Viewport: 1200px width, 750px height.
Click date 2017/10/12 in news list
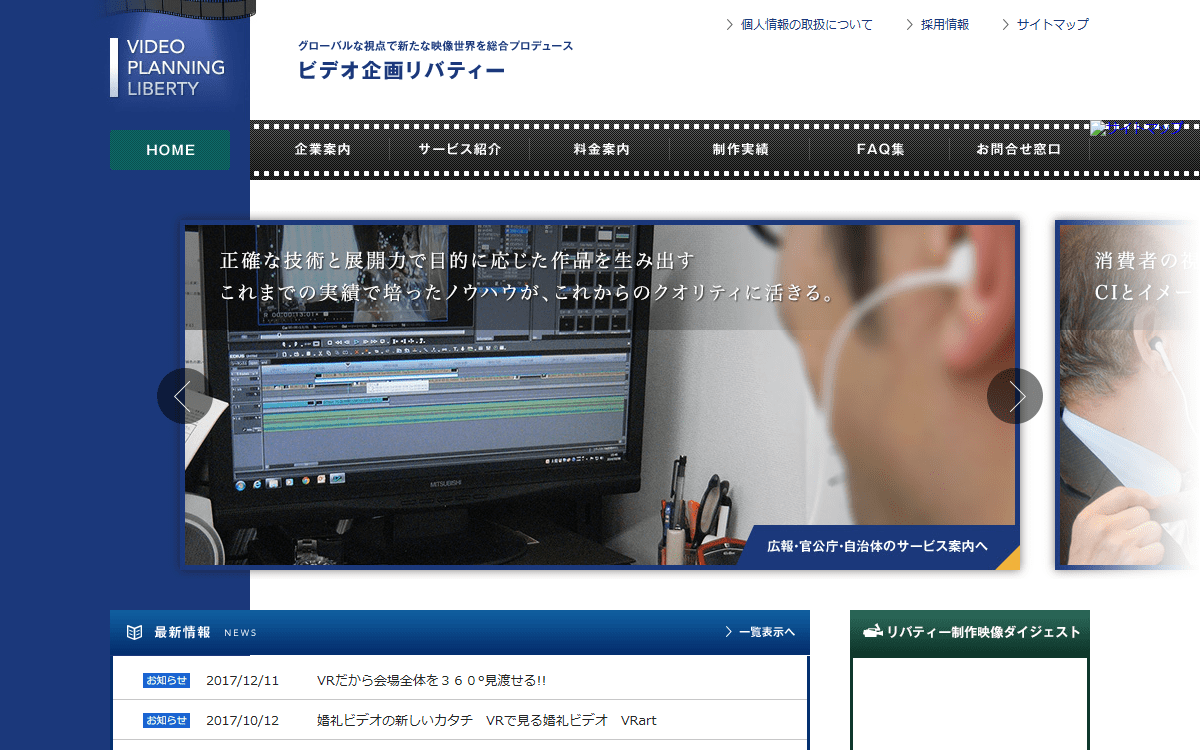pos(242,720)
